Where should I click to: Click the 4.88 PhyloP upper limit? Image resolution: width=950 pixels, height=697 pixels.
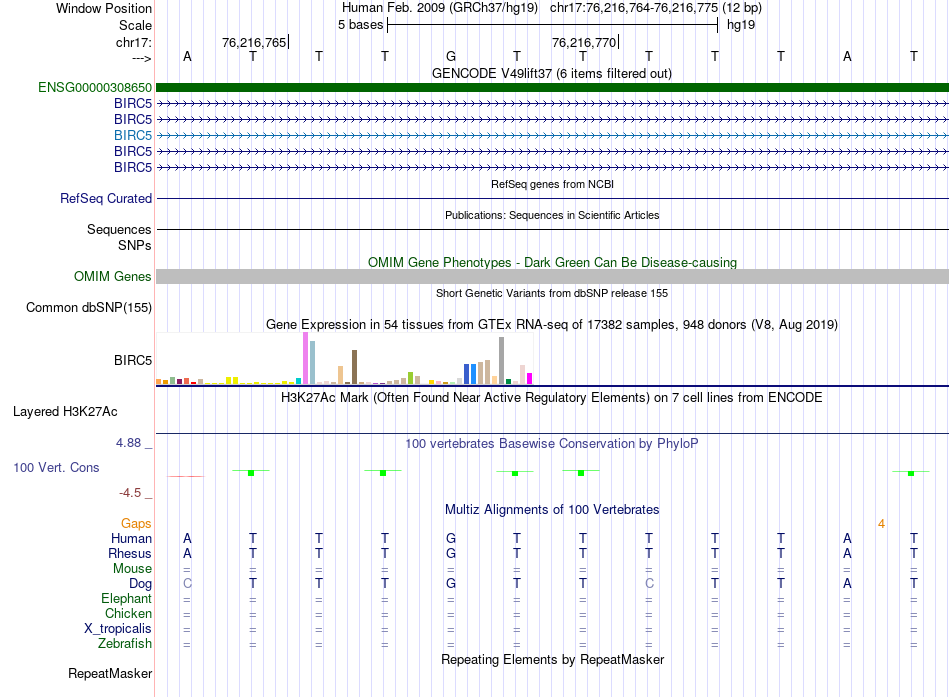click(128, 443)
